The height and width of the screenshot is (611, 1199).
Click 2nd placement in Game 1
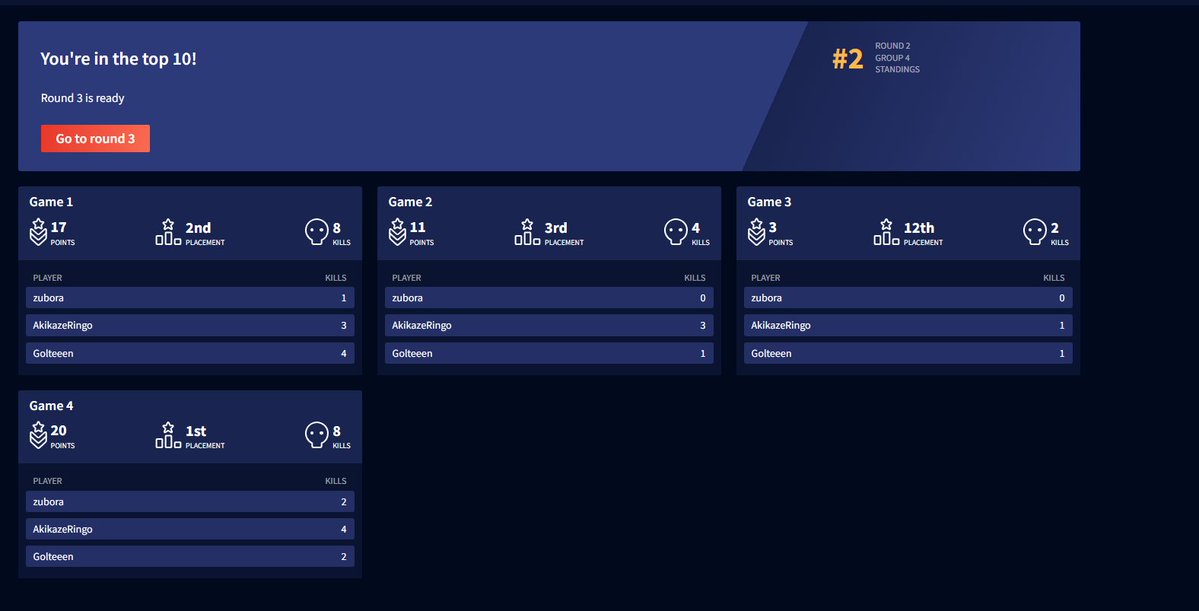[x=198, y=228]
